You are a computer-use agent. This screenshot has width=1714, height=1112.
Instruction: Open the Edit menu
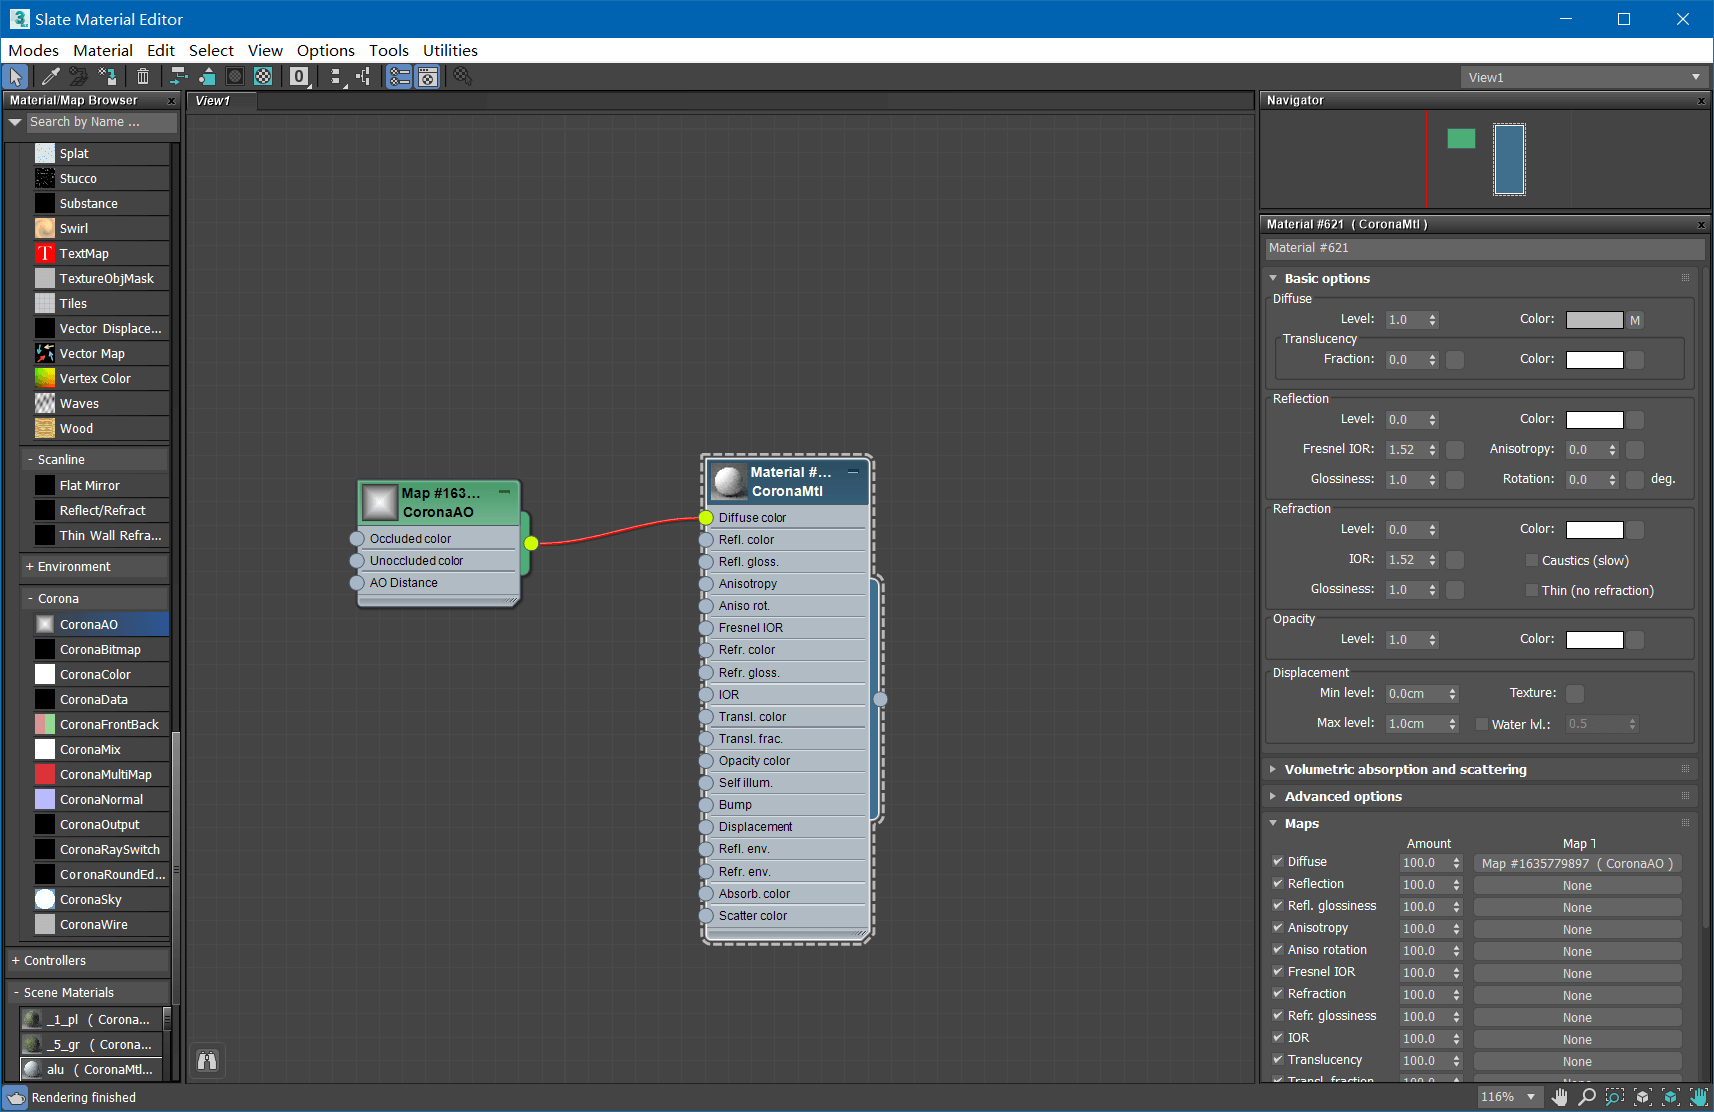(x=160, y=50)
